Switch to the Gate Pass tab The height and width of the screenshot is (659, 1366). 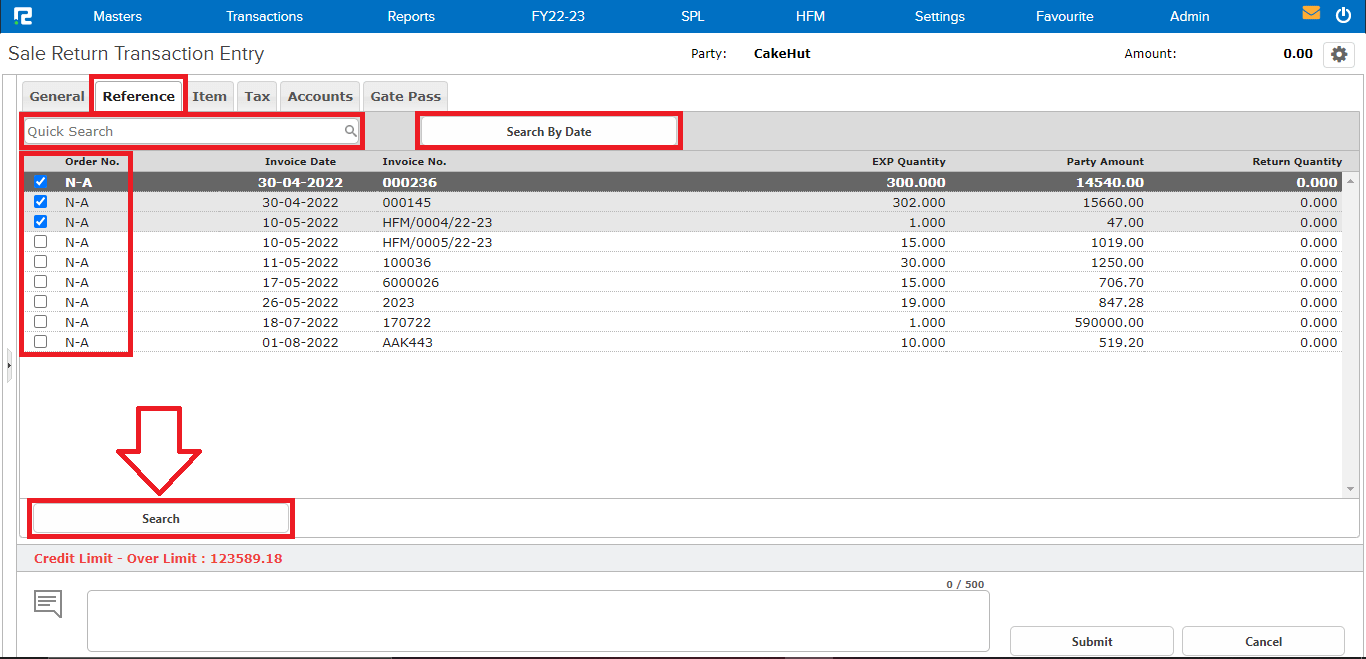pyautogui.click(x=405, y=96)
